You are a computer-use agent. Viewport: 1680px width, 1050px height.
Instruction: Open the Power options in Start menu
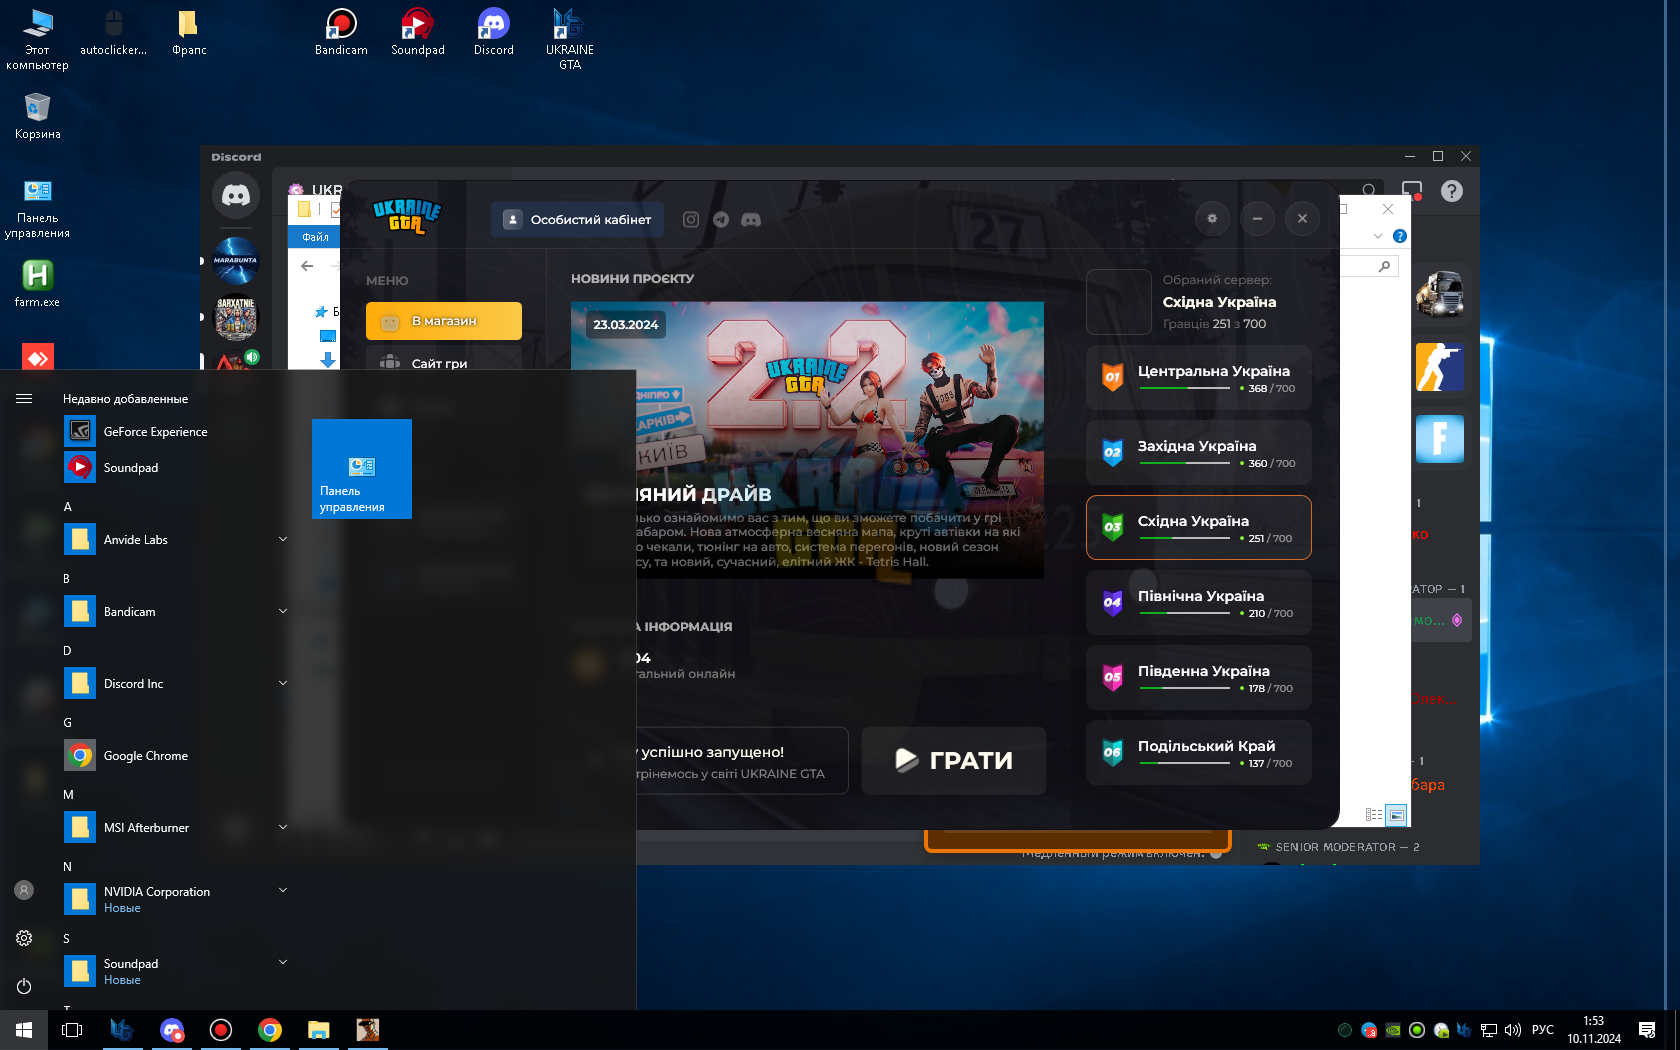pos(24,986)
